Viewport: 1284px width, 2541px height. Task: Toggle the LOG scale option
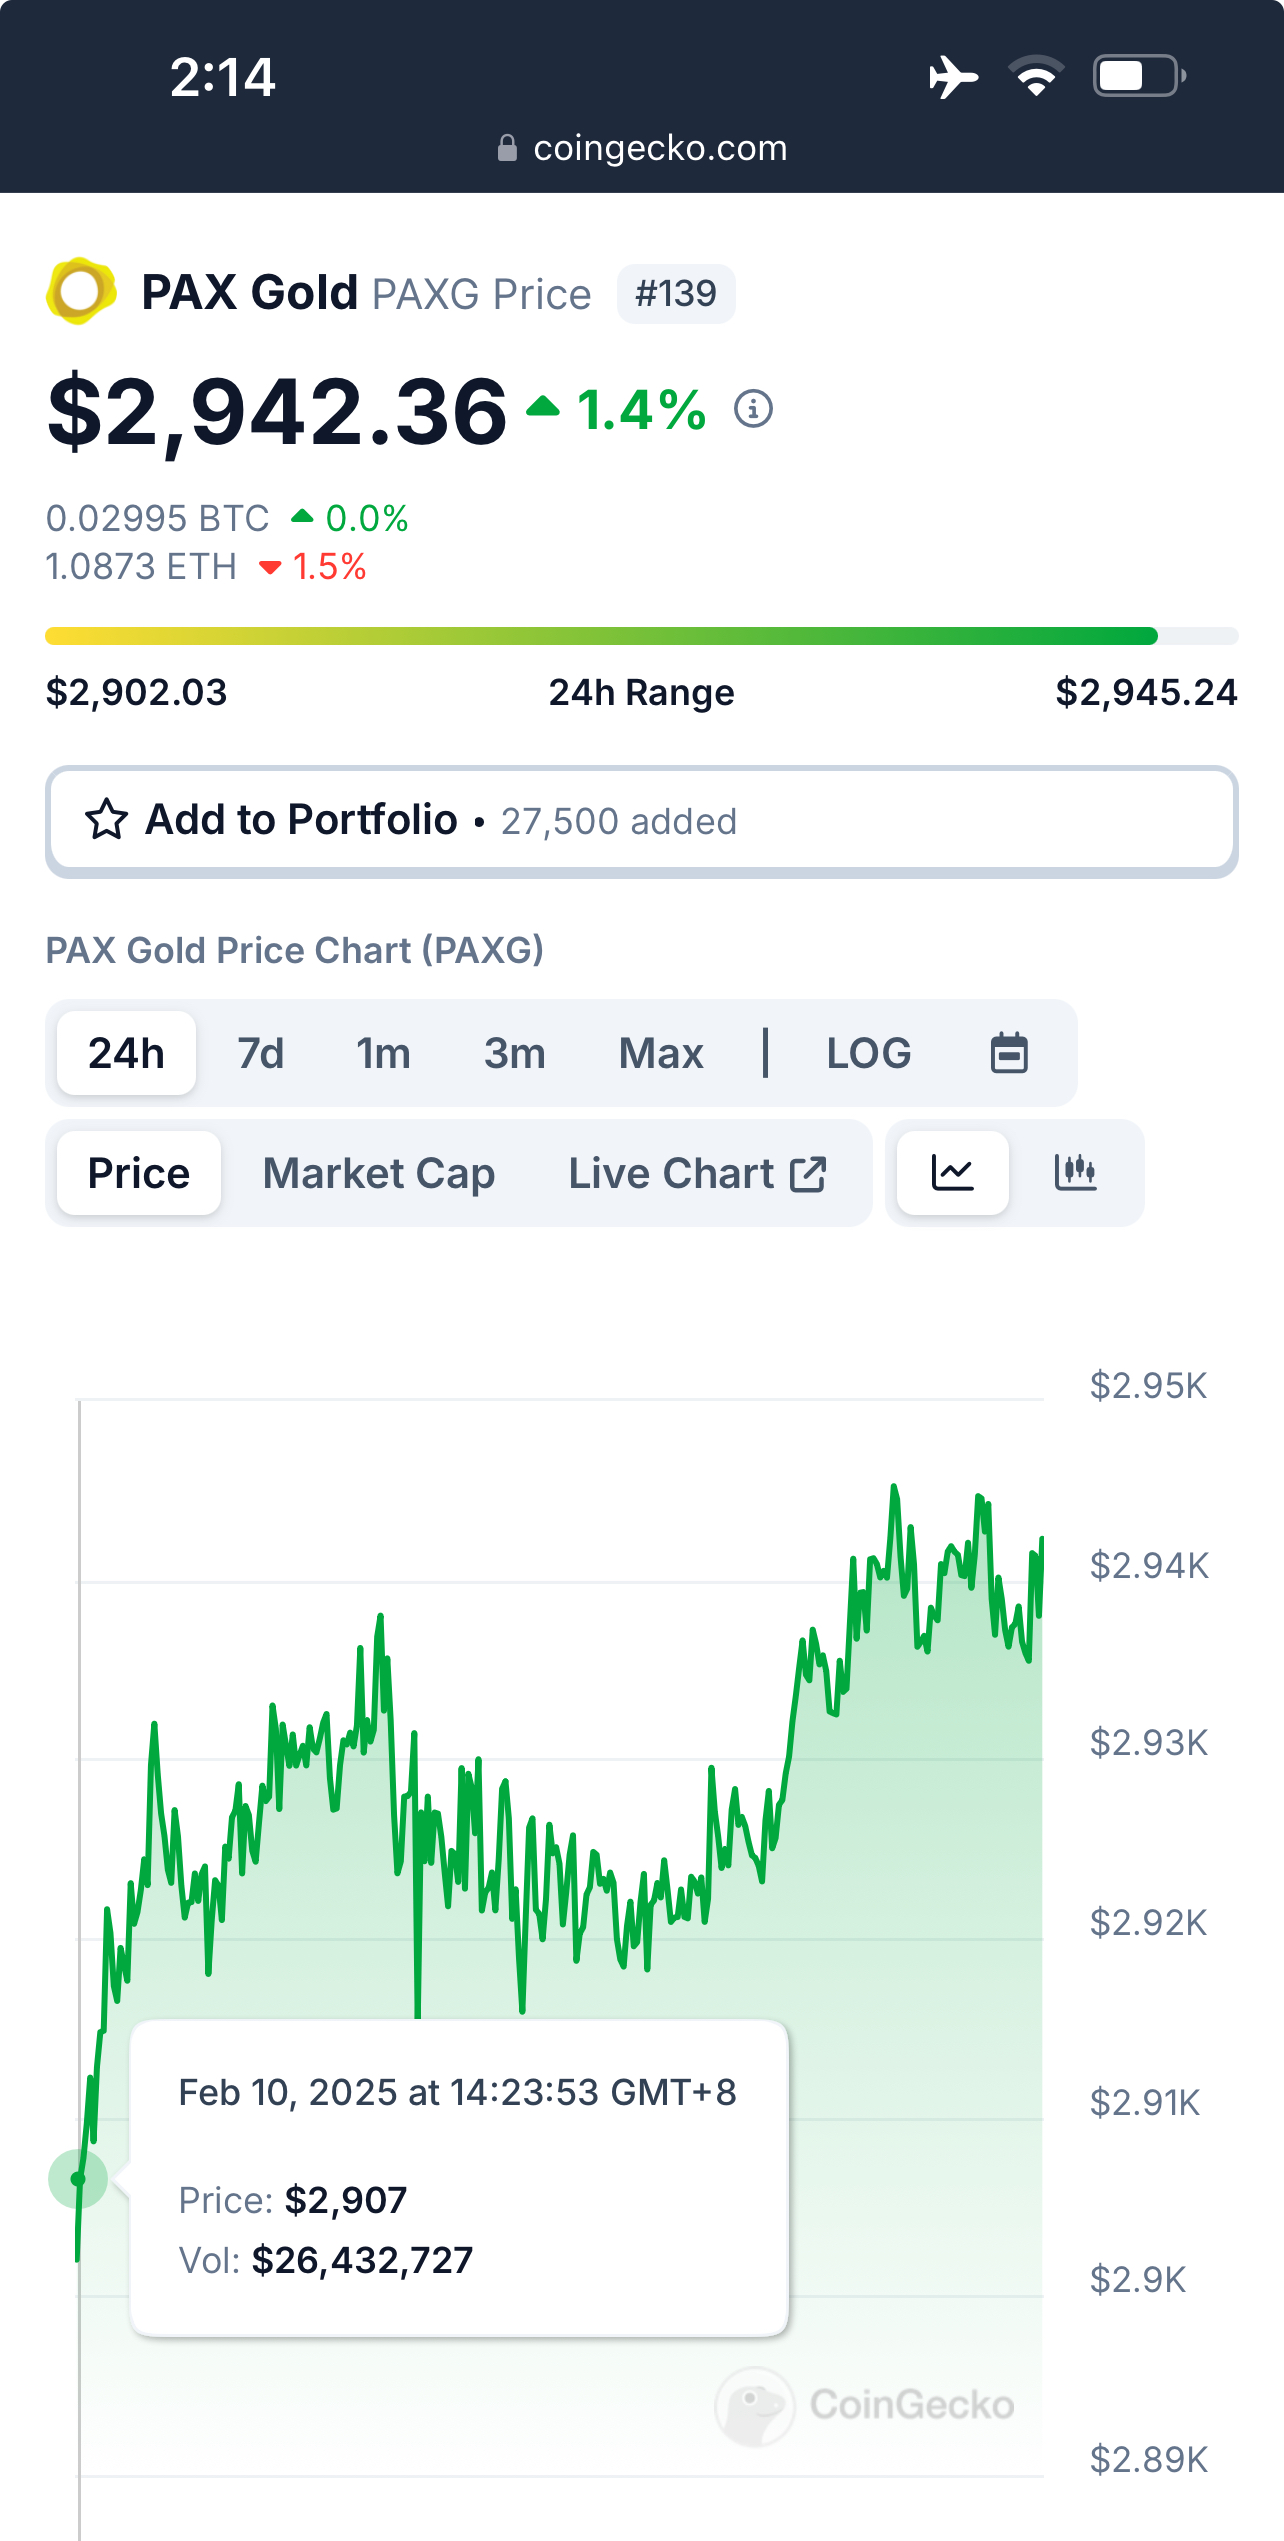868,1053
